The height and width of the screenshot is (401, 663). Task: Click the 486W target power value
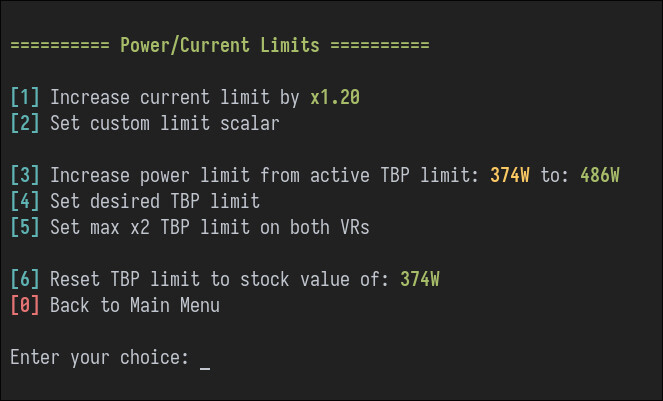(x=600, y=176)
